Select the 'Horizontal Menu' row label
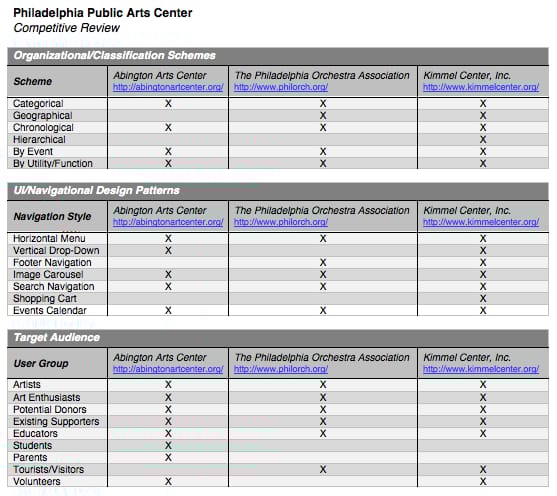 49,239
